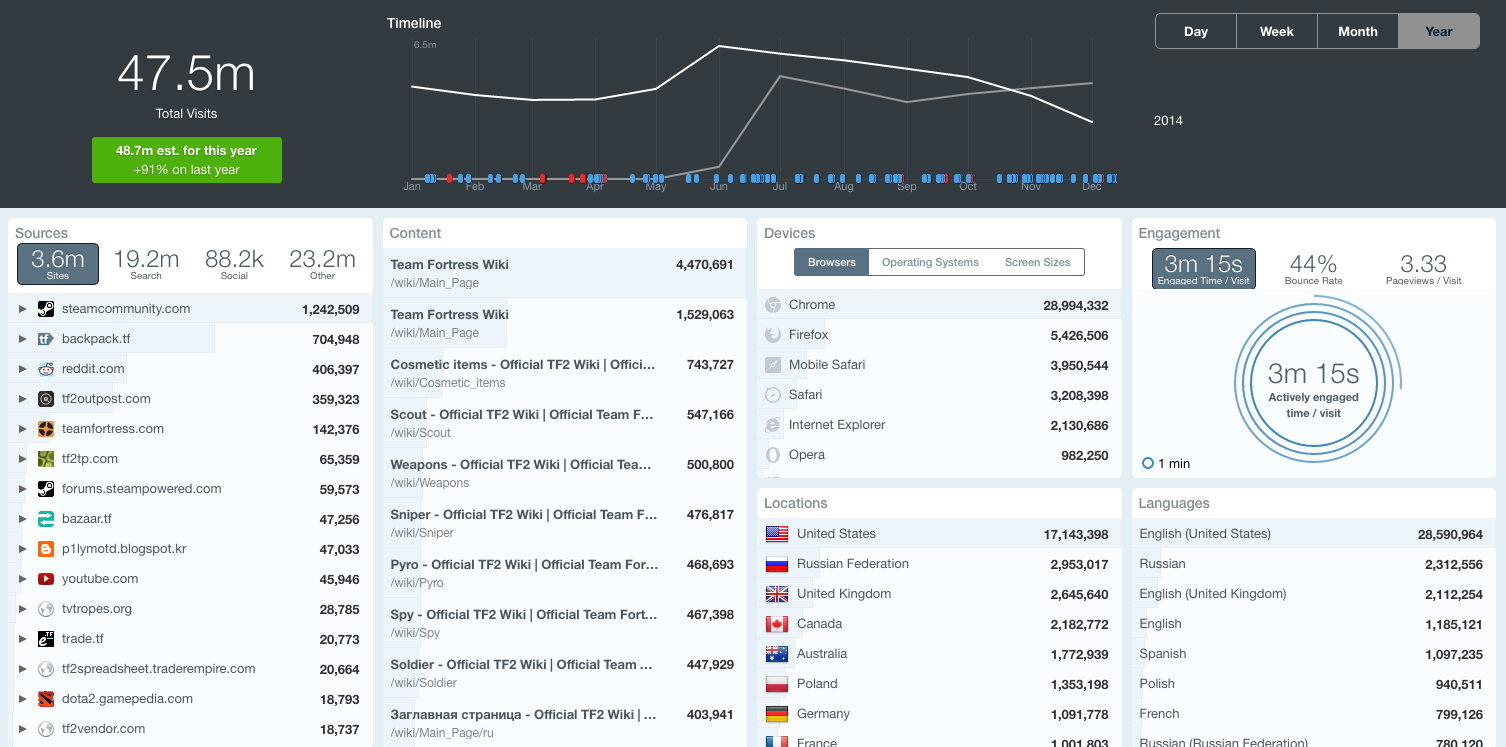The width and height of the screenshot is (1506, 747).
Task: Click the Opera browser icon
Action: coord(772,455)
